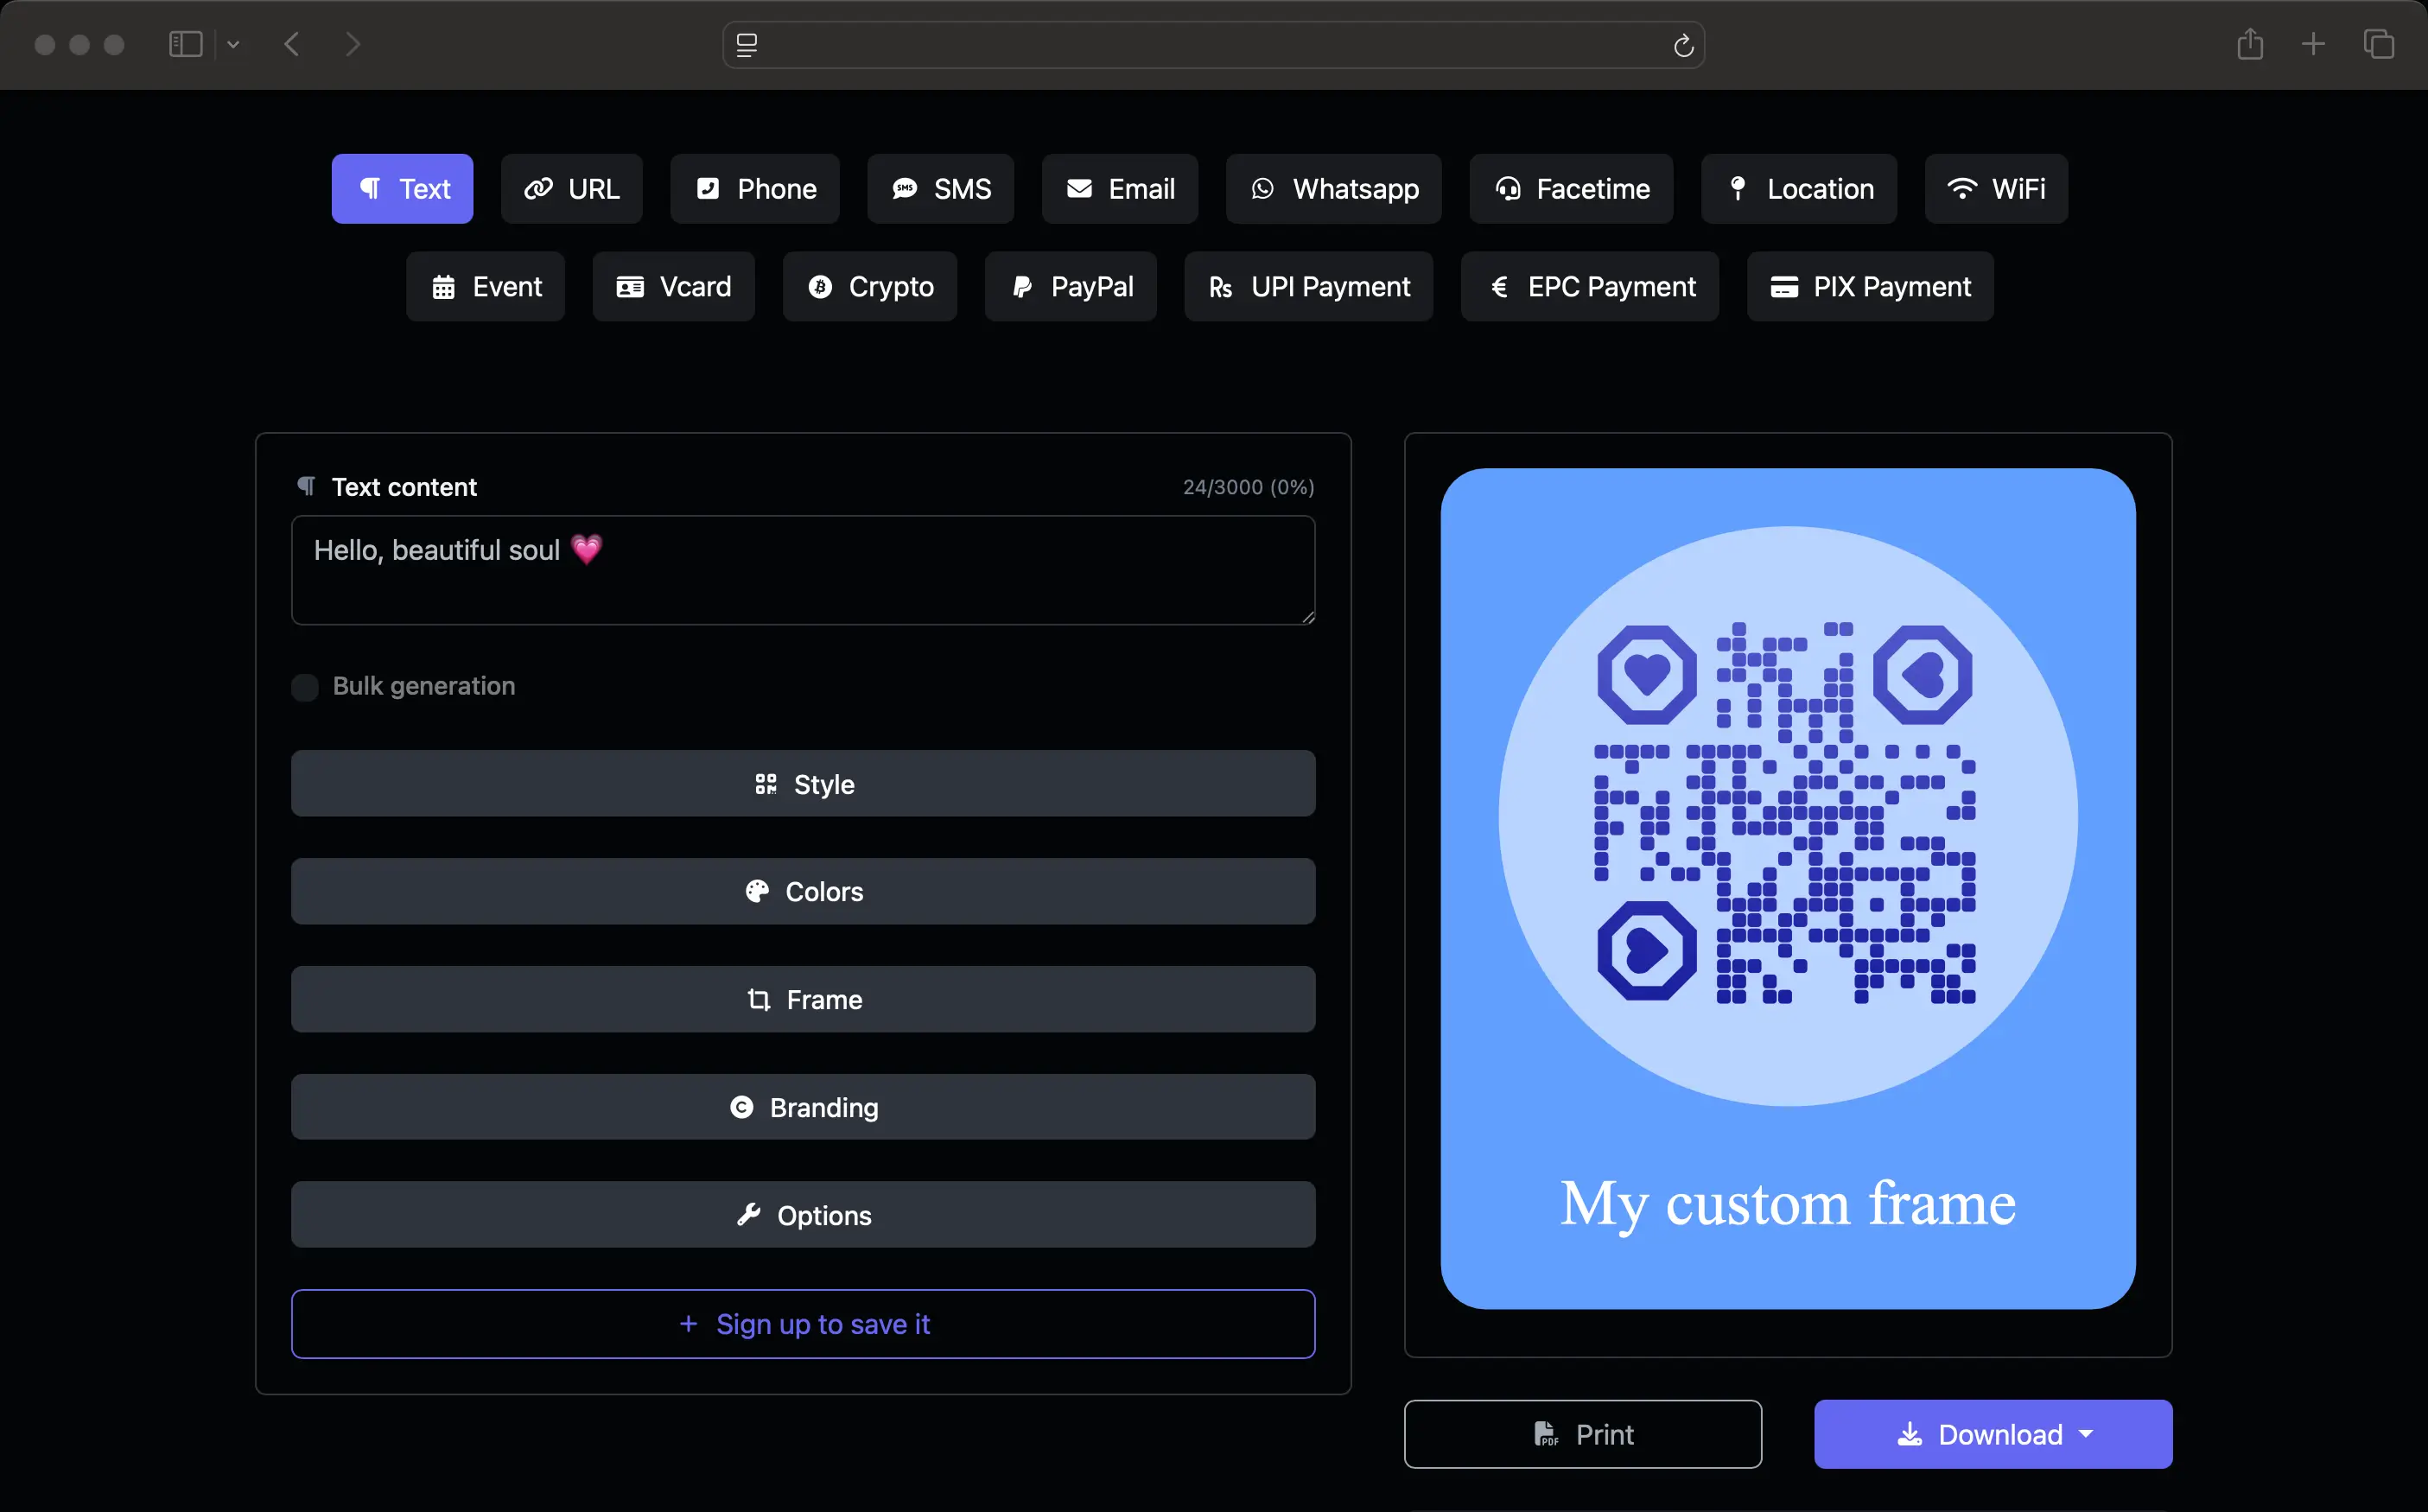
Task: Click the browser reload icon
Action: 1682,45
